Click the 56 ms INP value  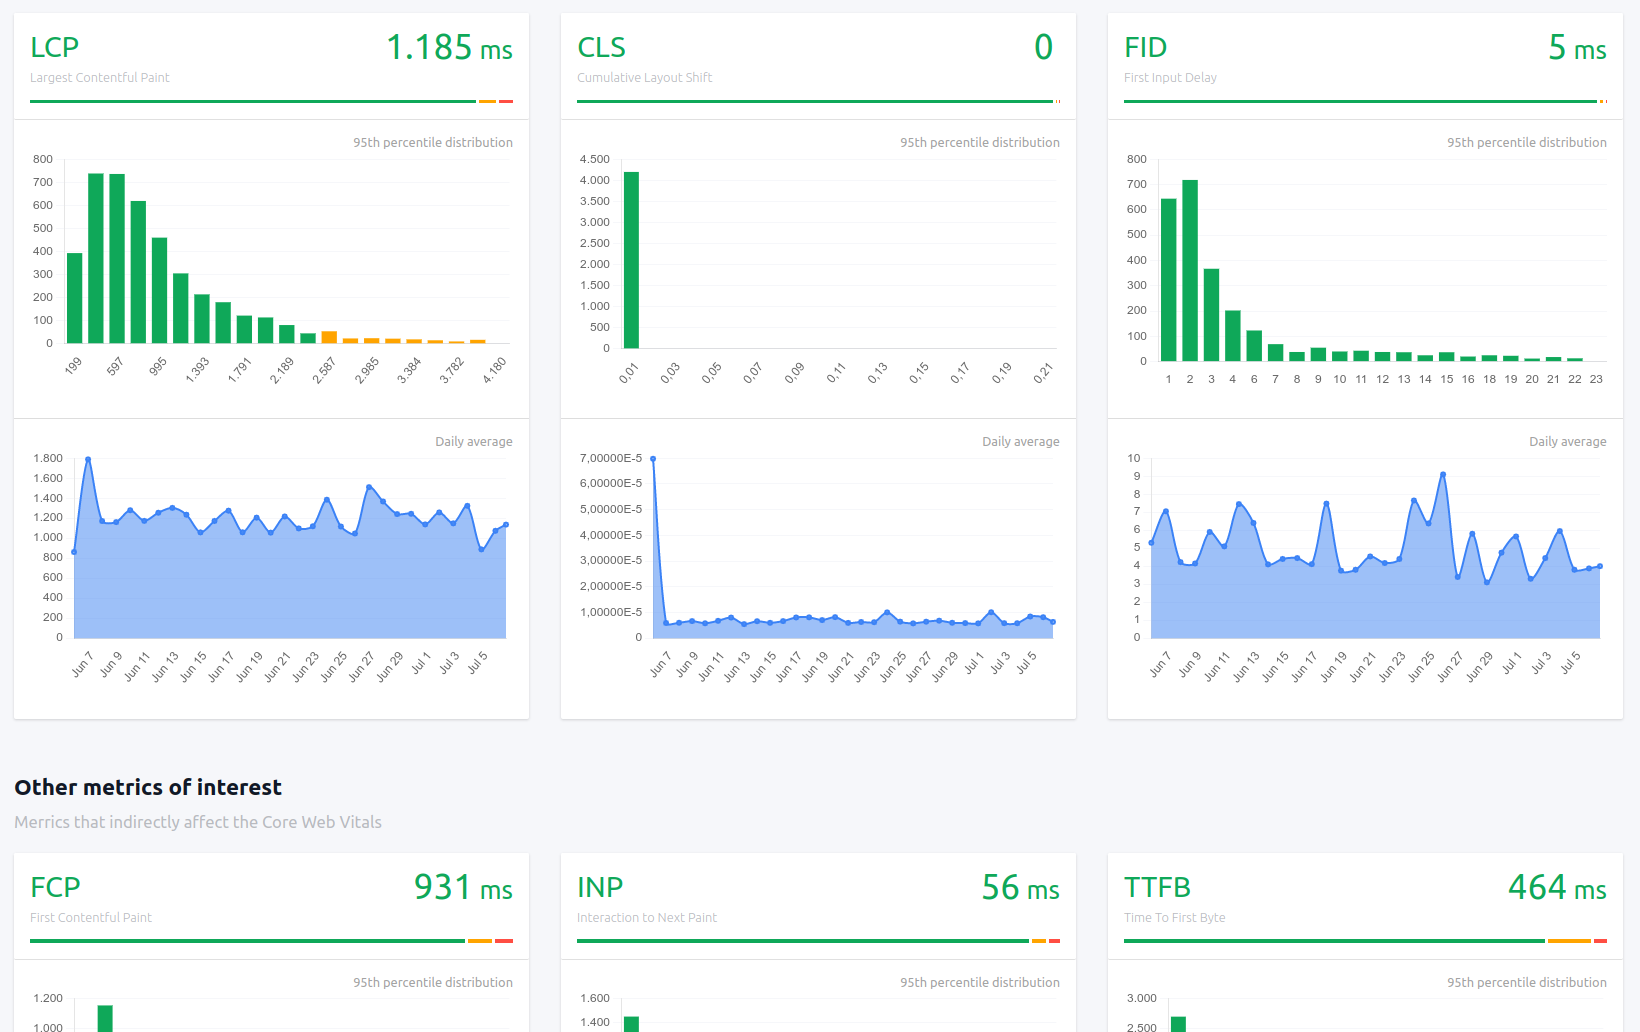coord(1020,887)
